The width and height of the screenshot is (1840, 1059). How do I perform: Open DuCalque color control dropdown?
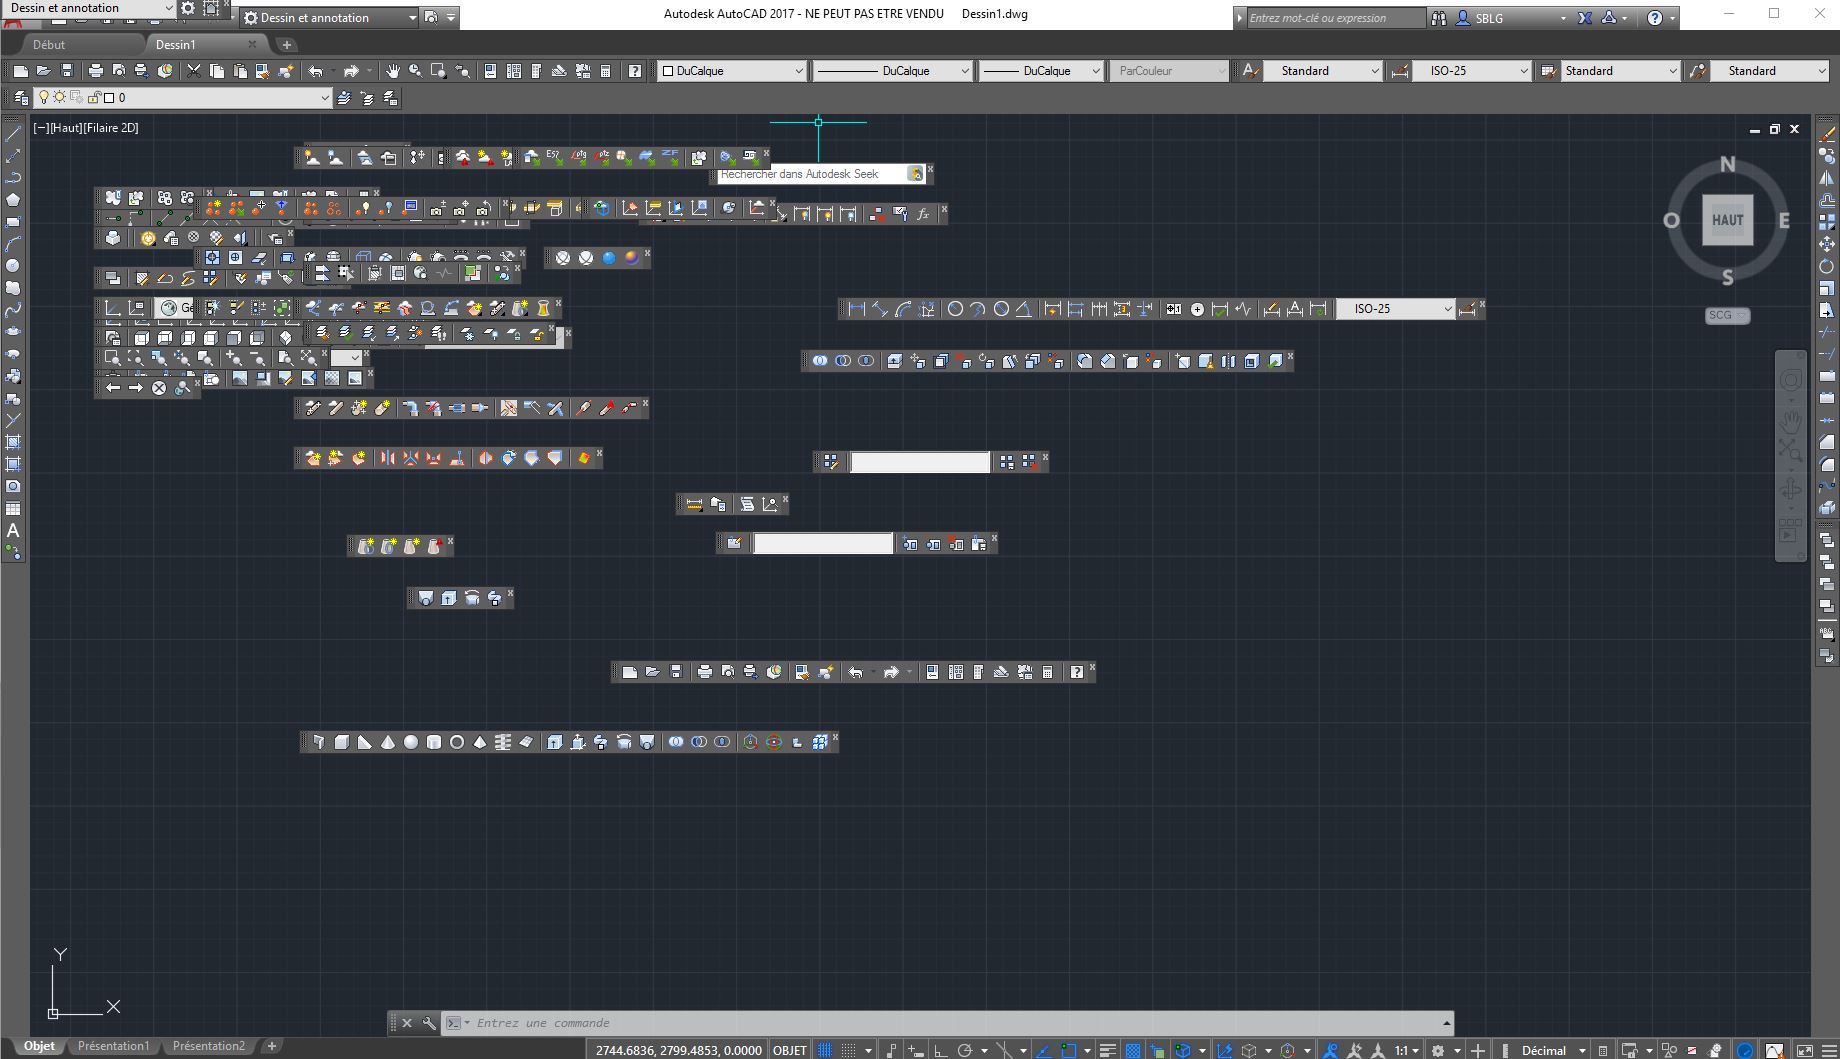click(x=732, y=71)
